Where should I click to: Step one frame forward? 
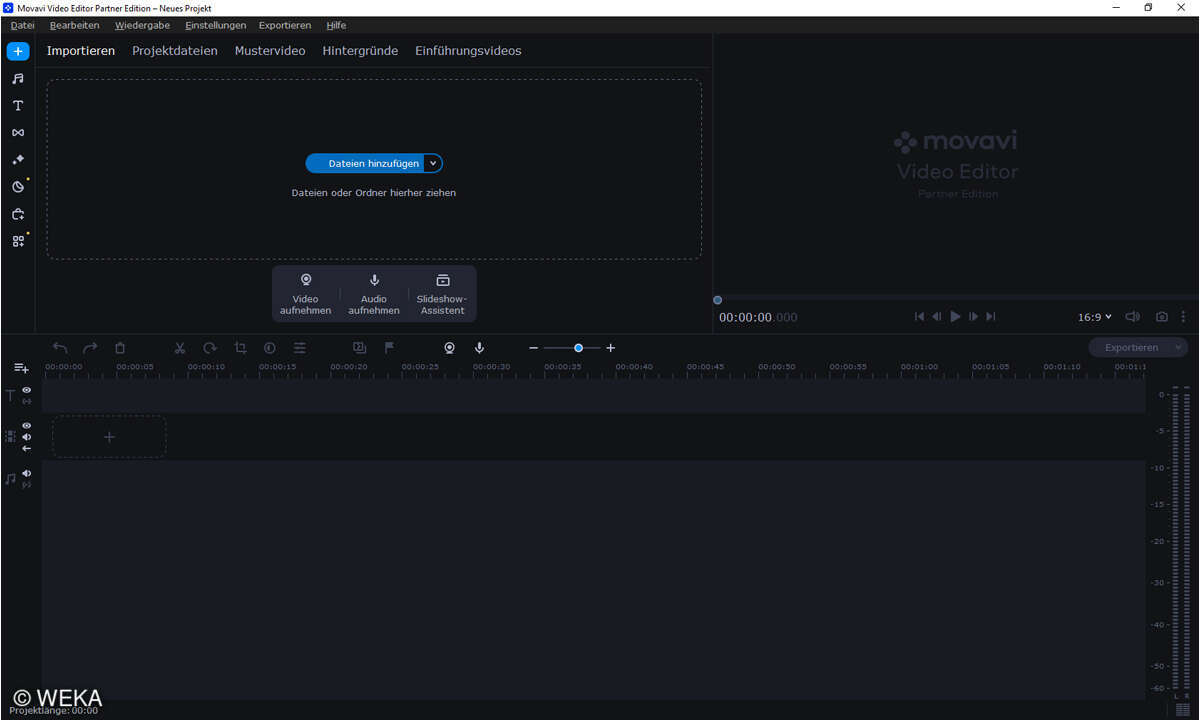pyautogui.click(x=973, y=317)
